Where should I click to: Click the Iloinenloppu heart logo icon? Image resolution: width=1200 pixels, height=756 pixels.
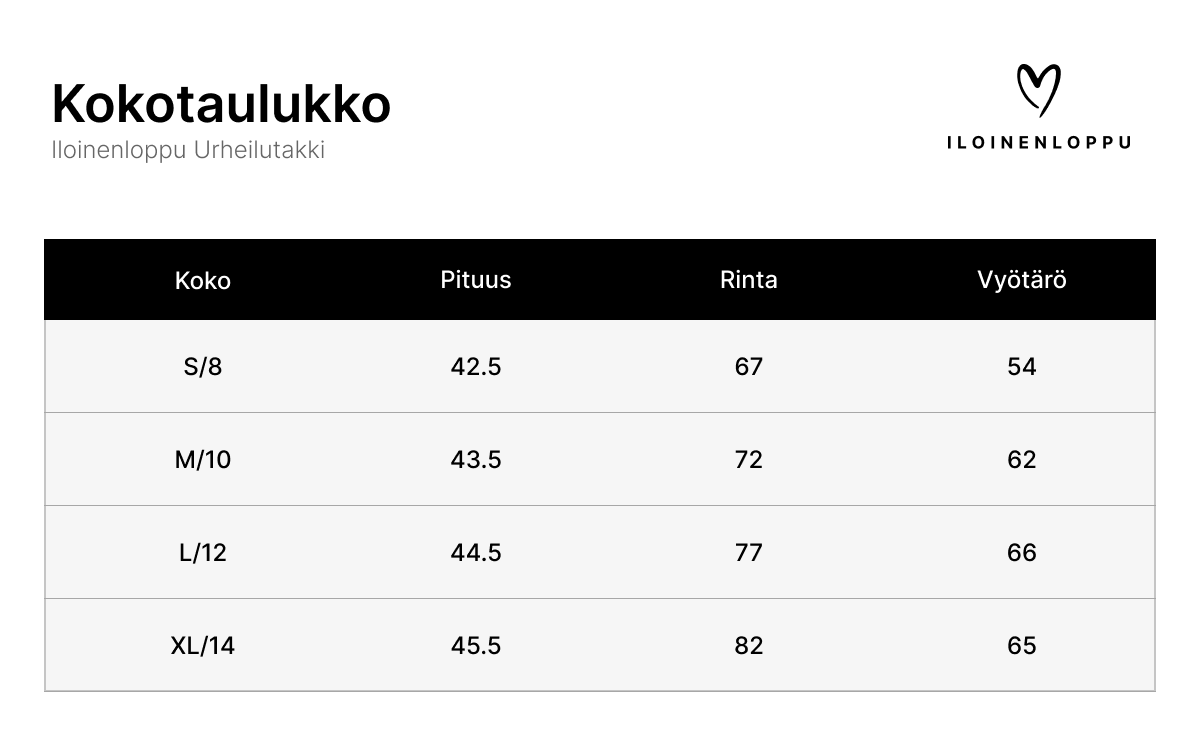1038,90
